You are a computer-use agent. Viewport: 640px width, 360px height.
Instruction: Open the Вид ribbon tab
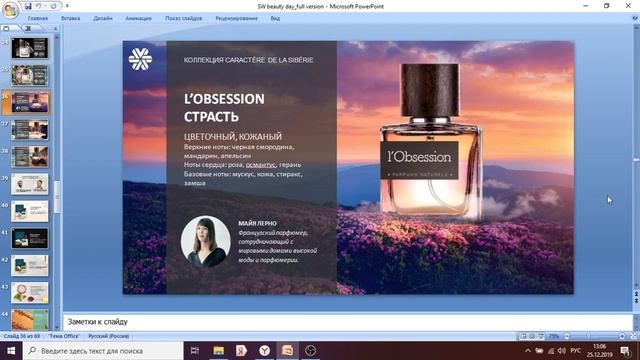(x=275, y=18)
